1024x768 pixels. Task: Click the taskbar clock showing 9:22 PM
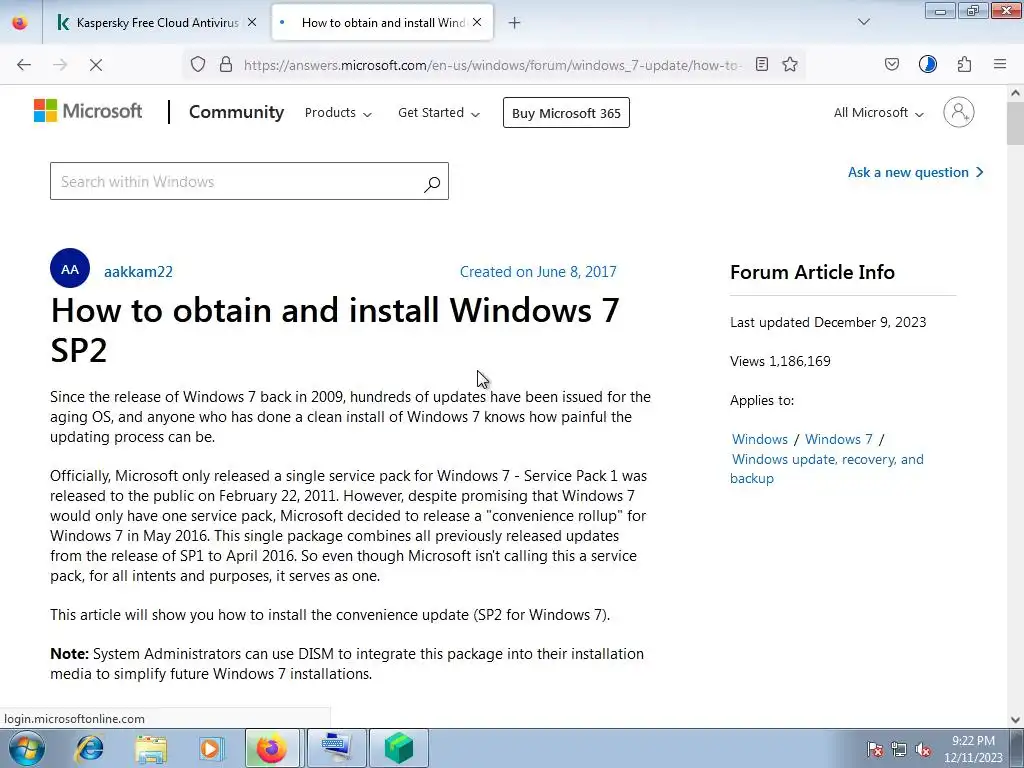[973, 749]
